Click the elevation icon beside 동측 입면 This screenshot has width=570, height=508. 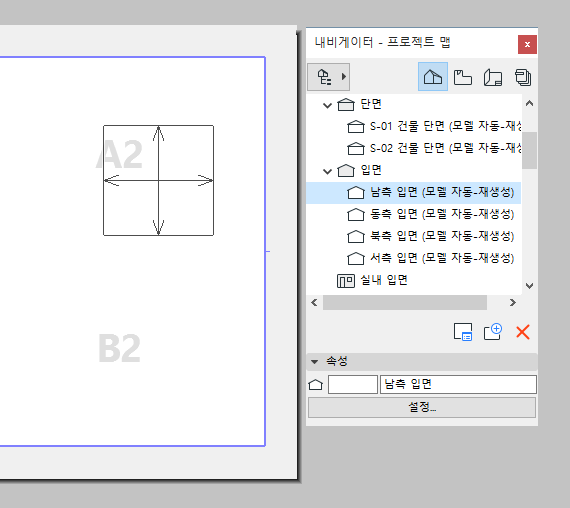point(356,215)
